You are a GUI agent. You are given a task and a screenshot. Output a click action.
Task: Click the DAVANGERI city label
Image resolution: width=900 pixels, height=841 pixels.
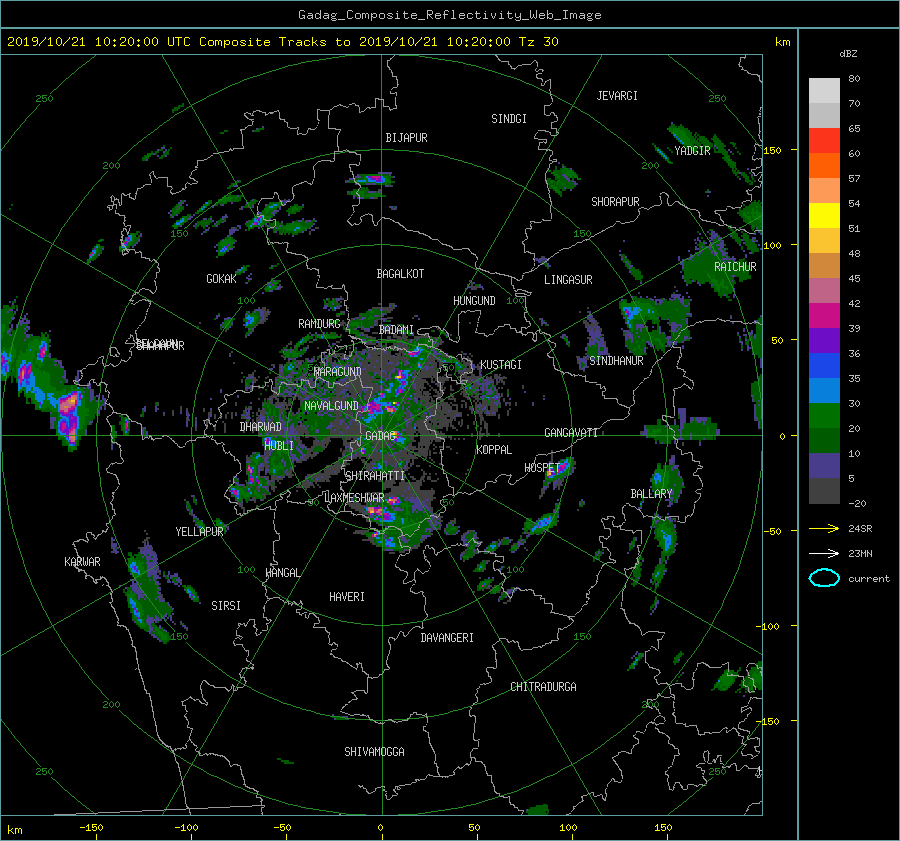click(447, 638)
